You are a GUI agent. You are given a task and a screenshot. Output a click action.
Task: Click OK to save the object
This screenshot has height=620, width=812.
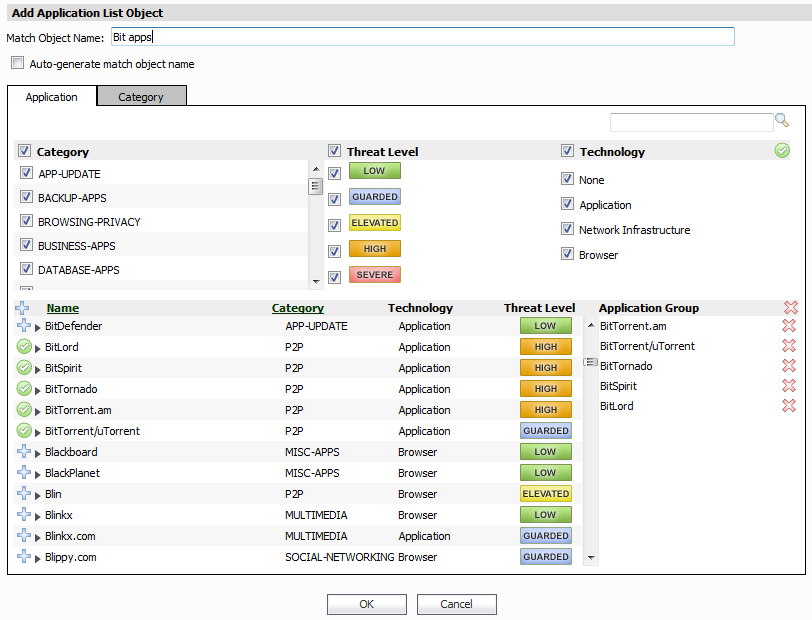point(367,604)
